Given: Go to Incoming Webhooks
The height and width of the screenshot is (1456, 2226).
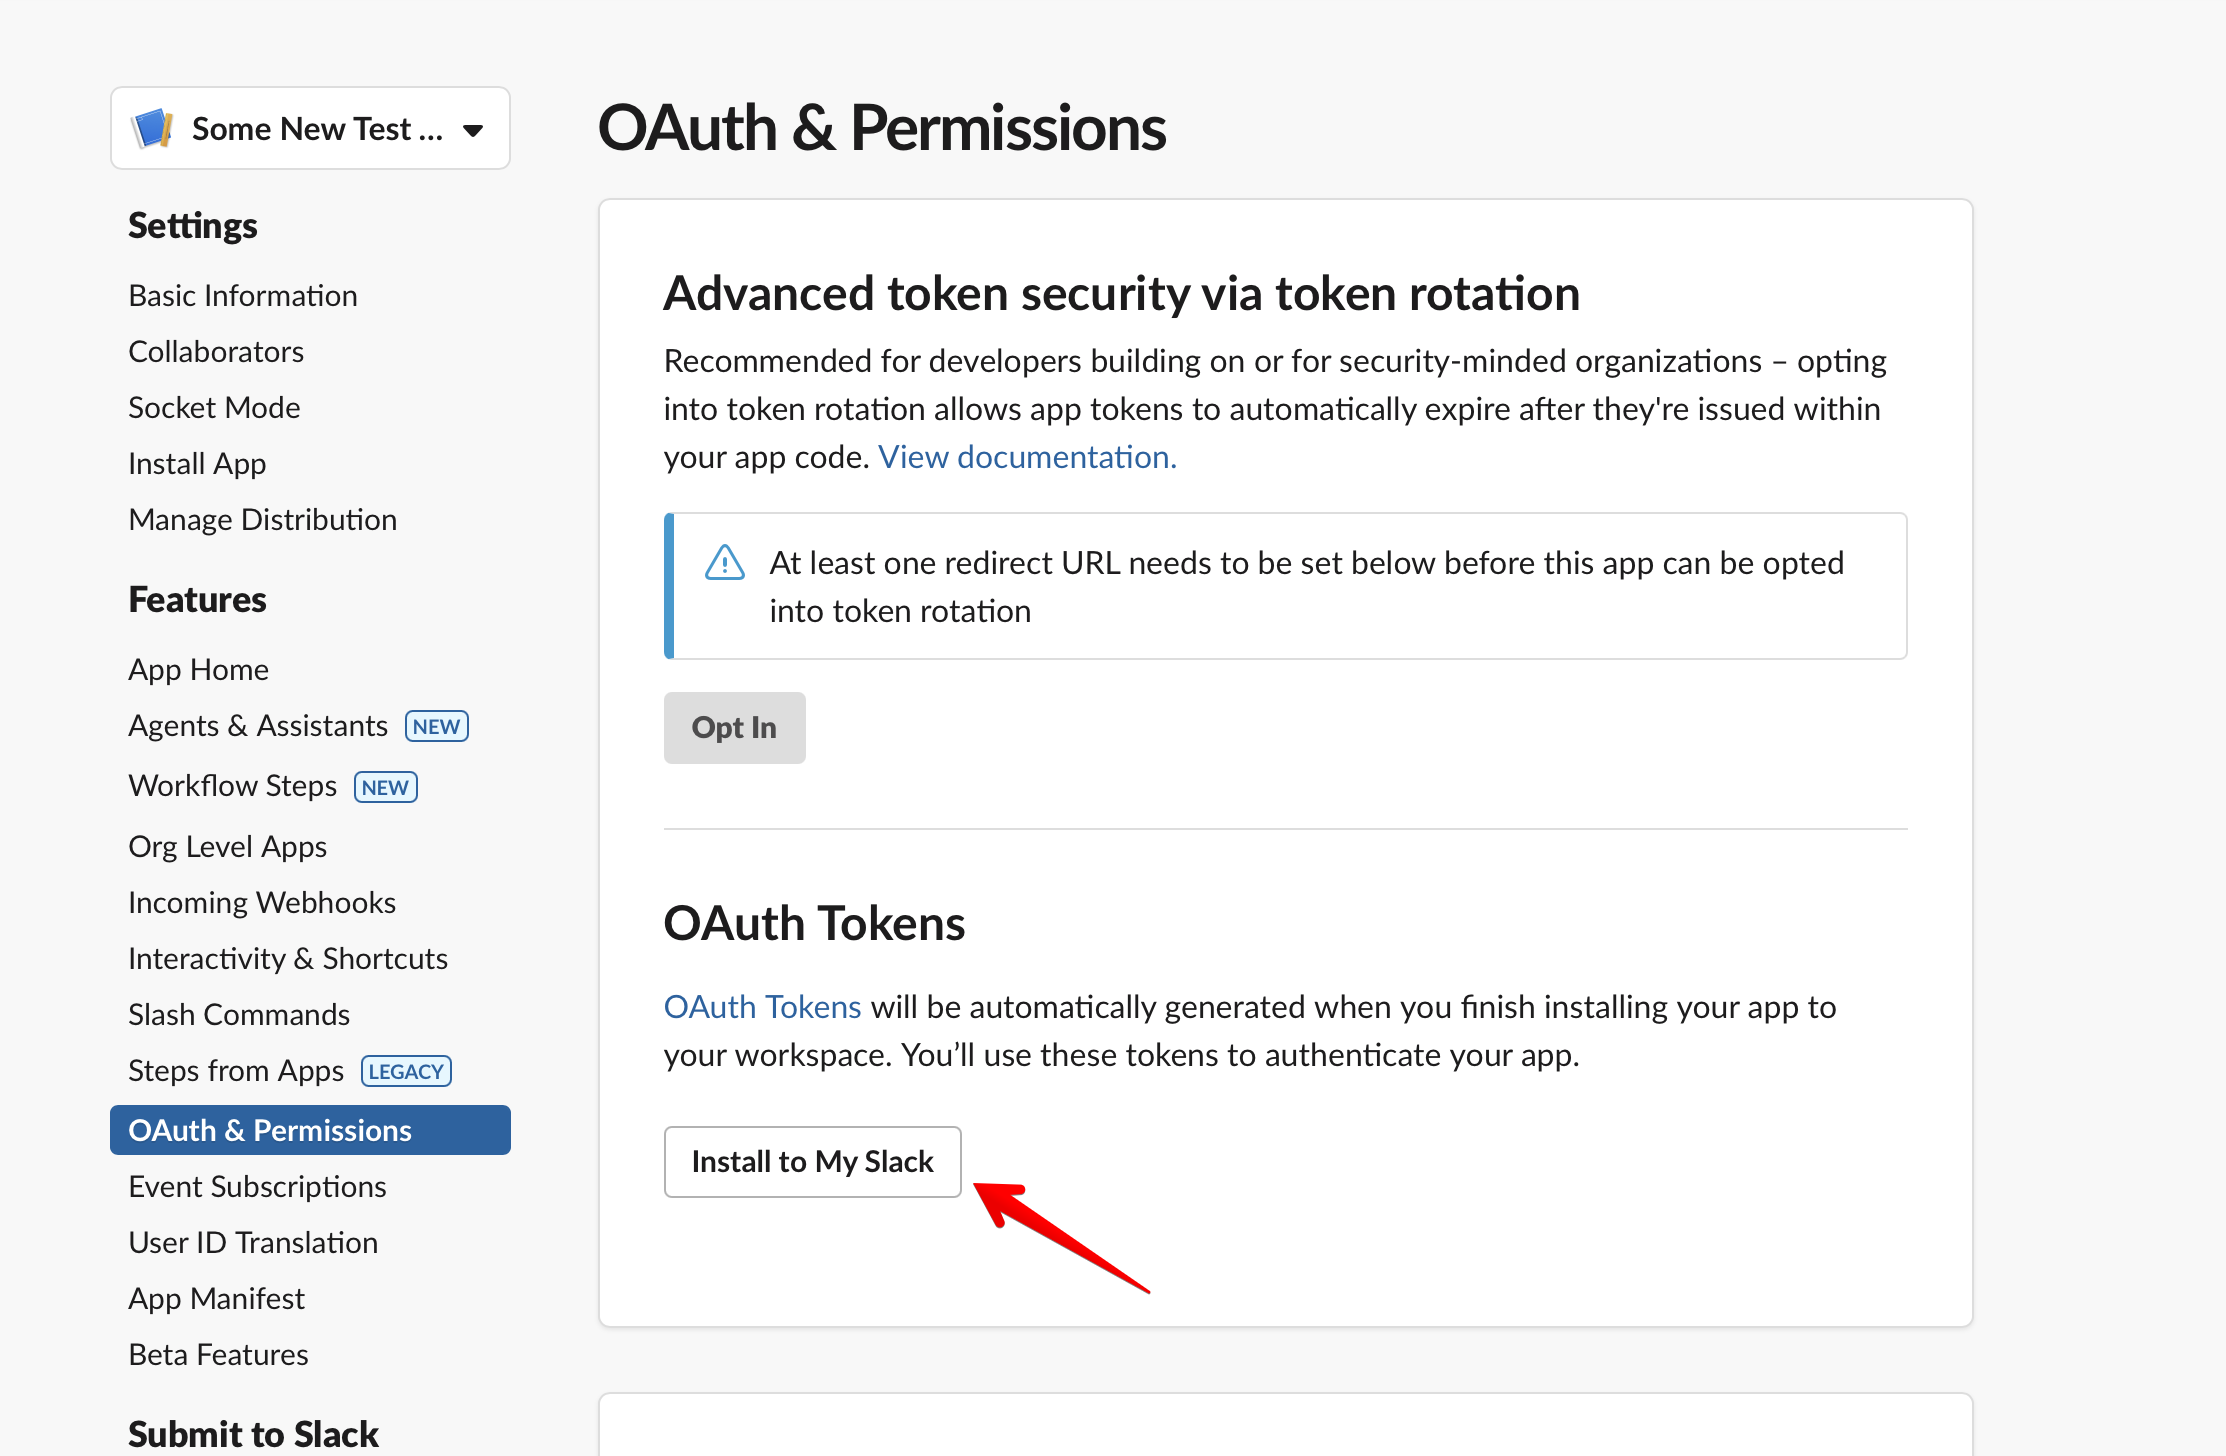Looking at the screenshot, I should pyautogui.click(x=262, y=903).
